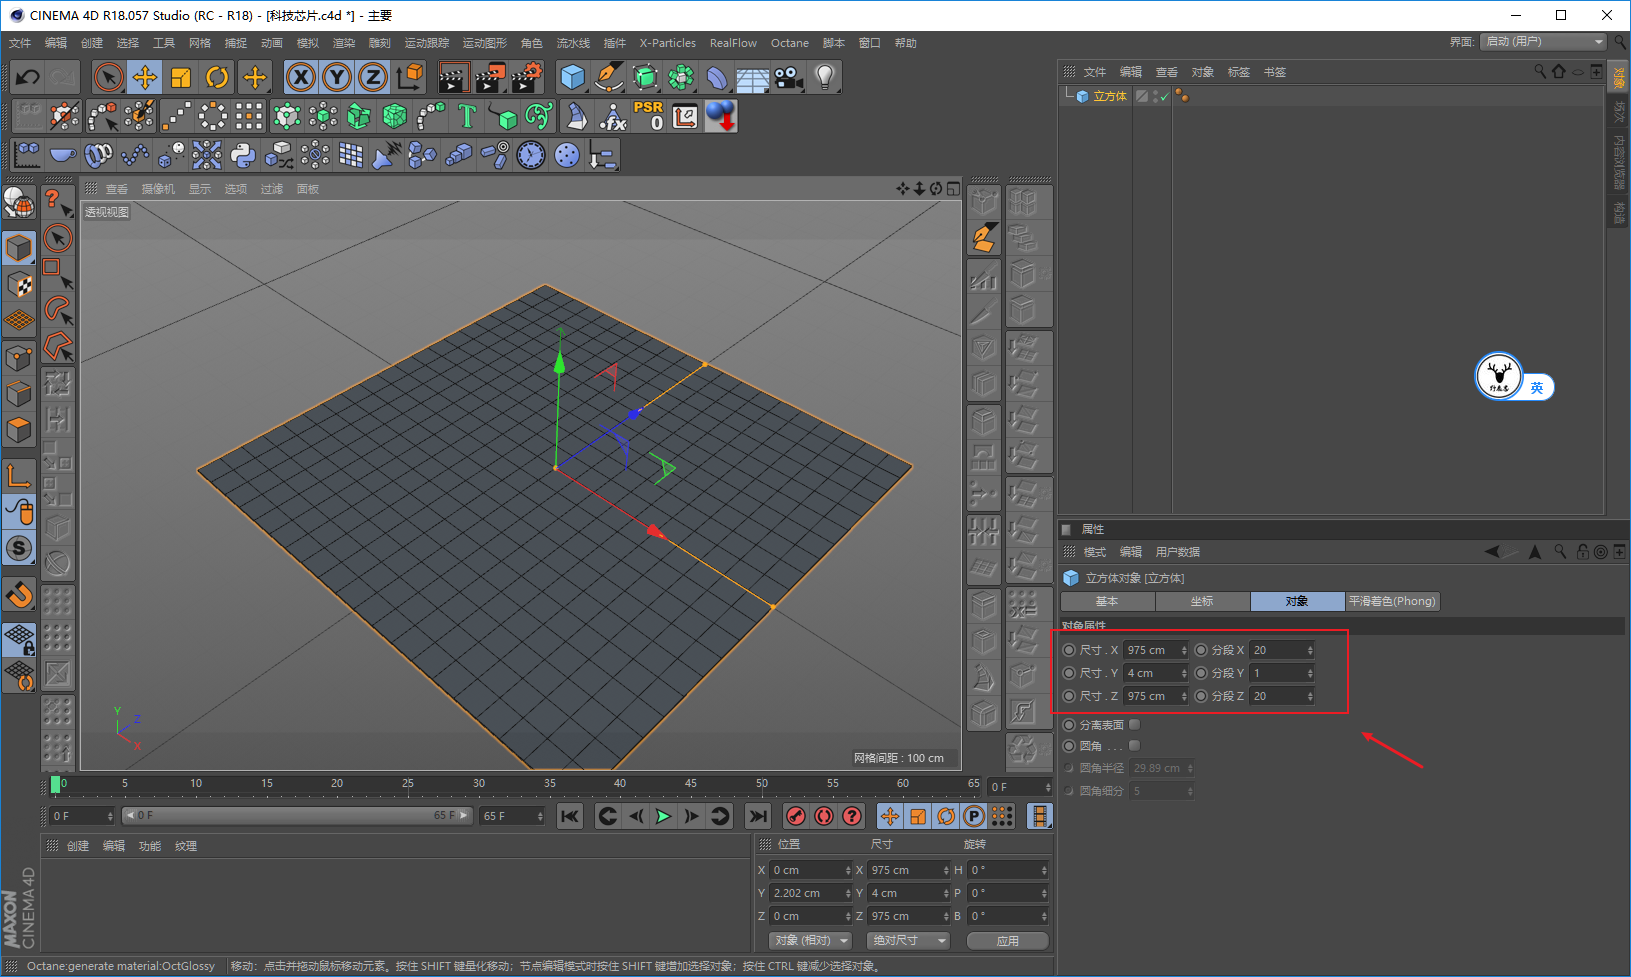
Task: Click the Snap magnet icon
Action: [19, 595]
